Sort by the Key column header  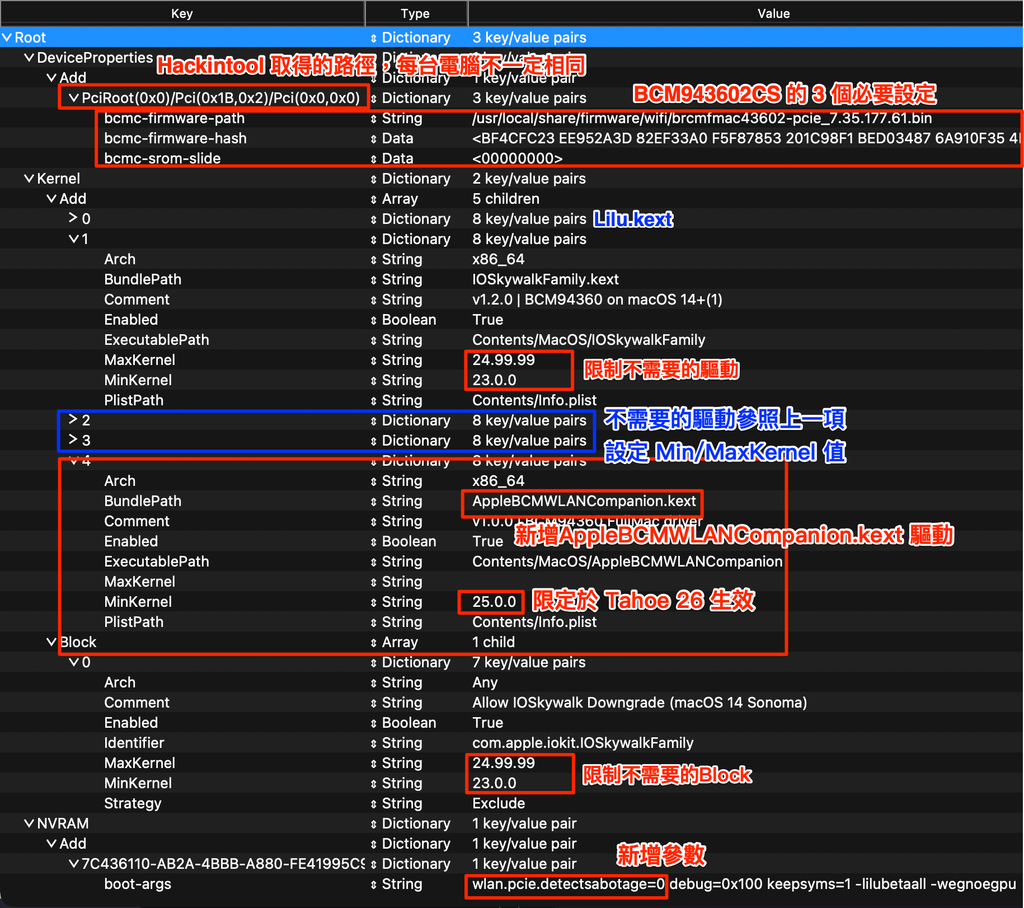coord(182,13)
